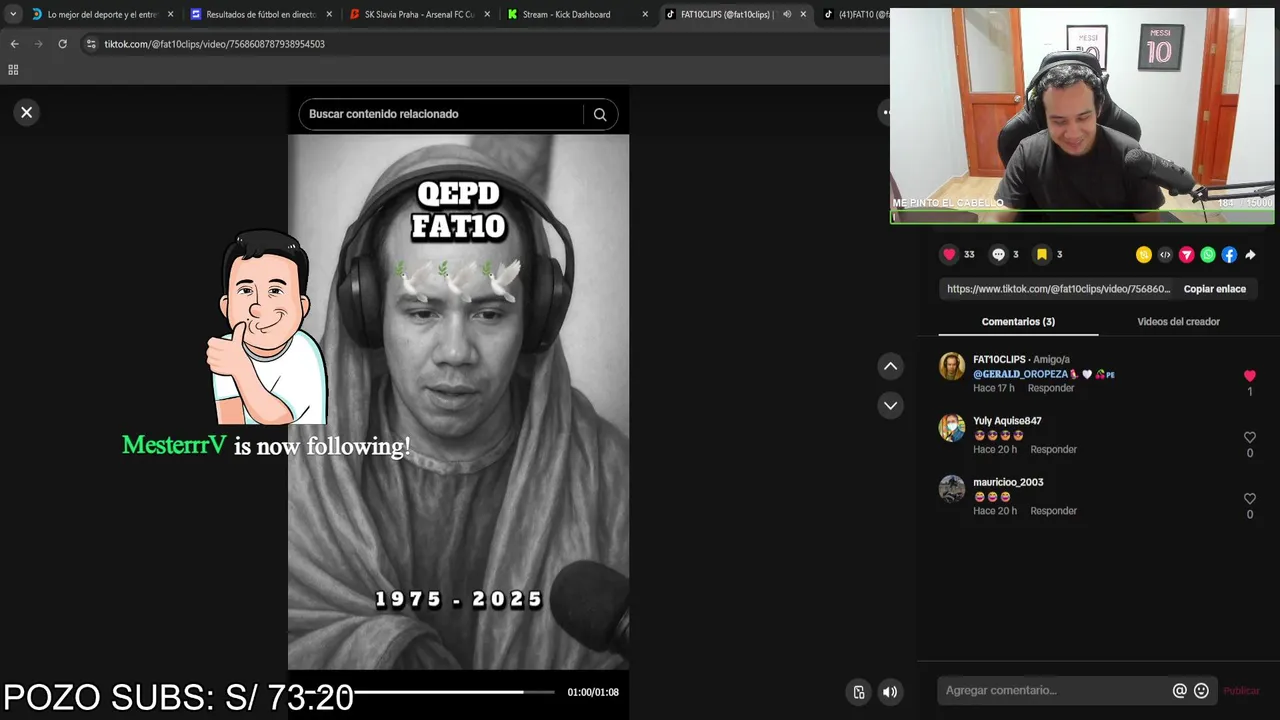Screen dimensions: 1280x720
Task: Close the Resultados de fútbol tab
Action: (329, 14)
